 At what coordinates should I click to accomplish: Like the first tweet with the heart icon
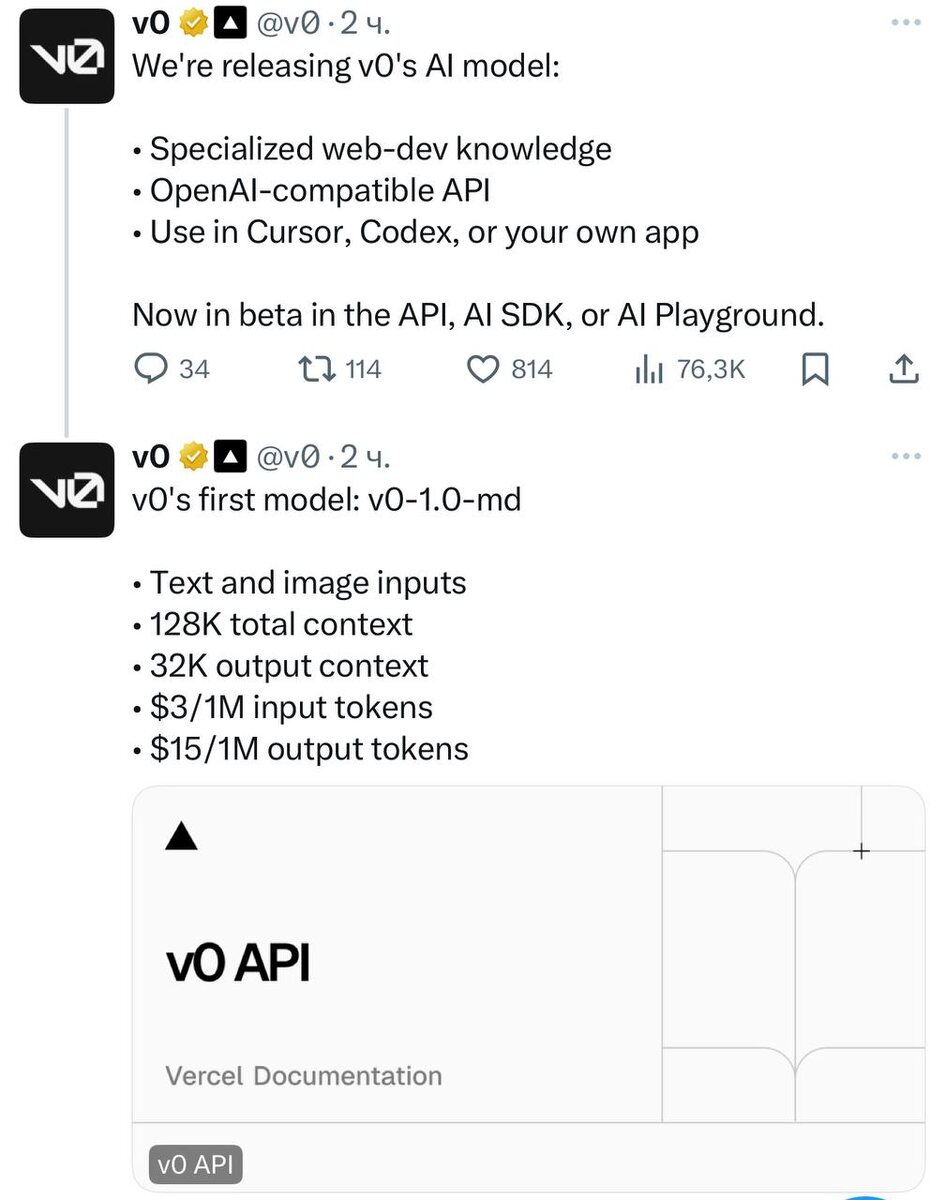[x=484, y=370]
